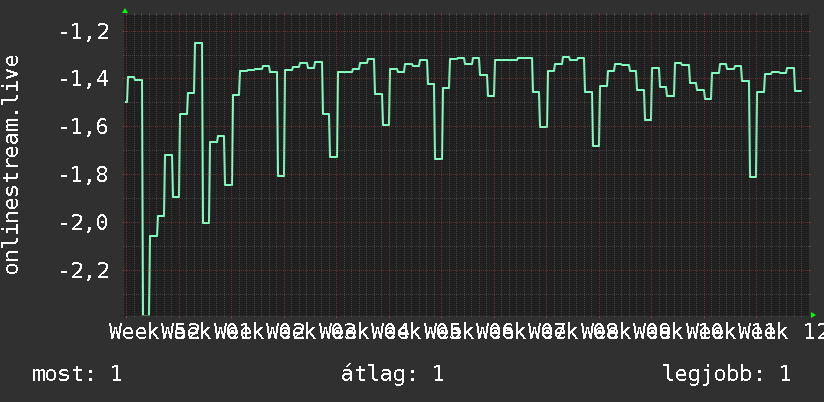Click the "-1,4" y-axis label

pyautogui.click(x=84, y=80)
